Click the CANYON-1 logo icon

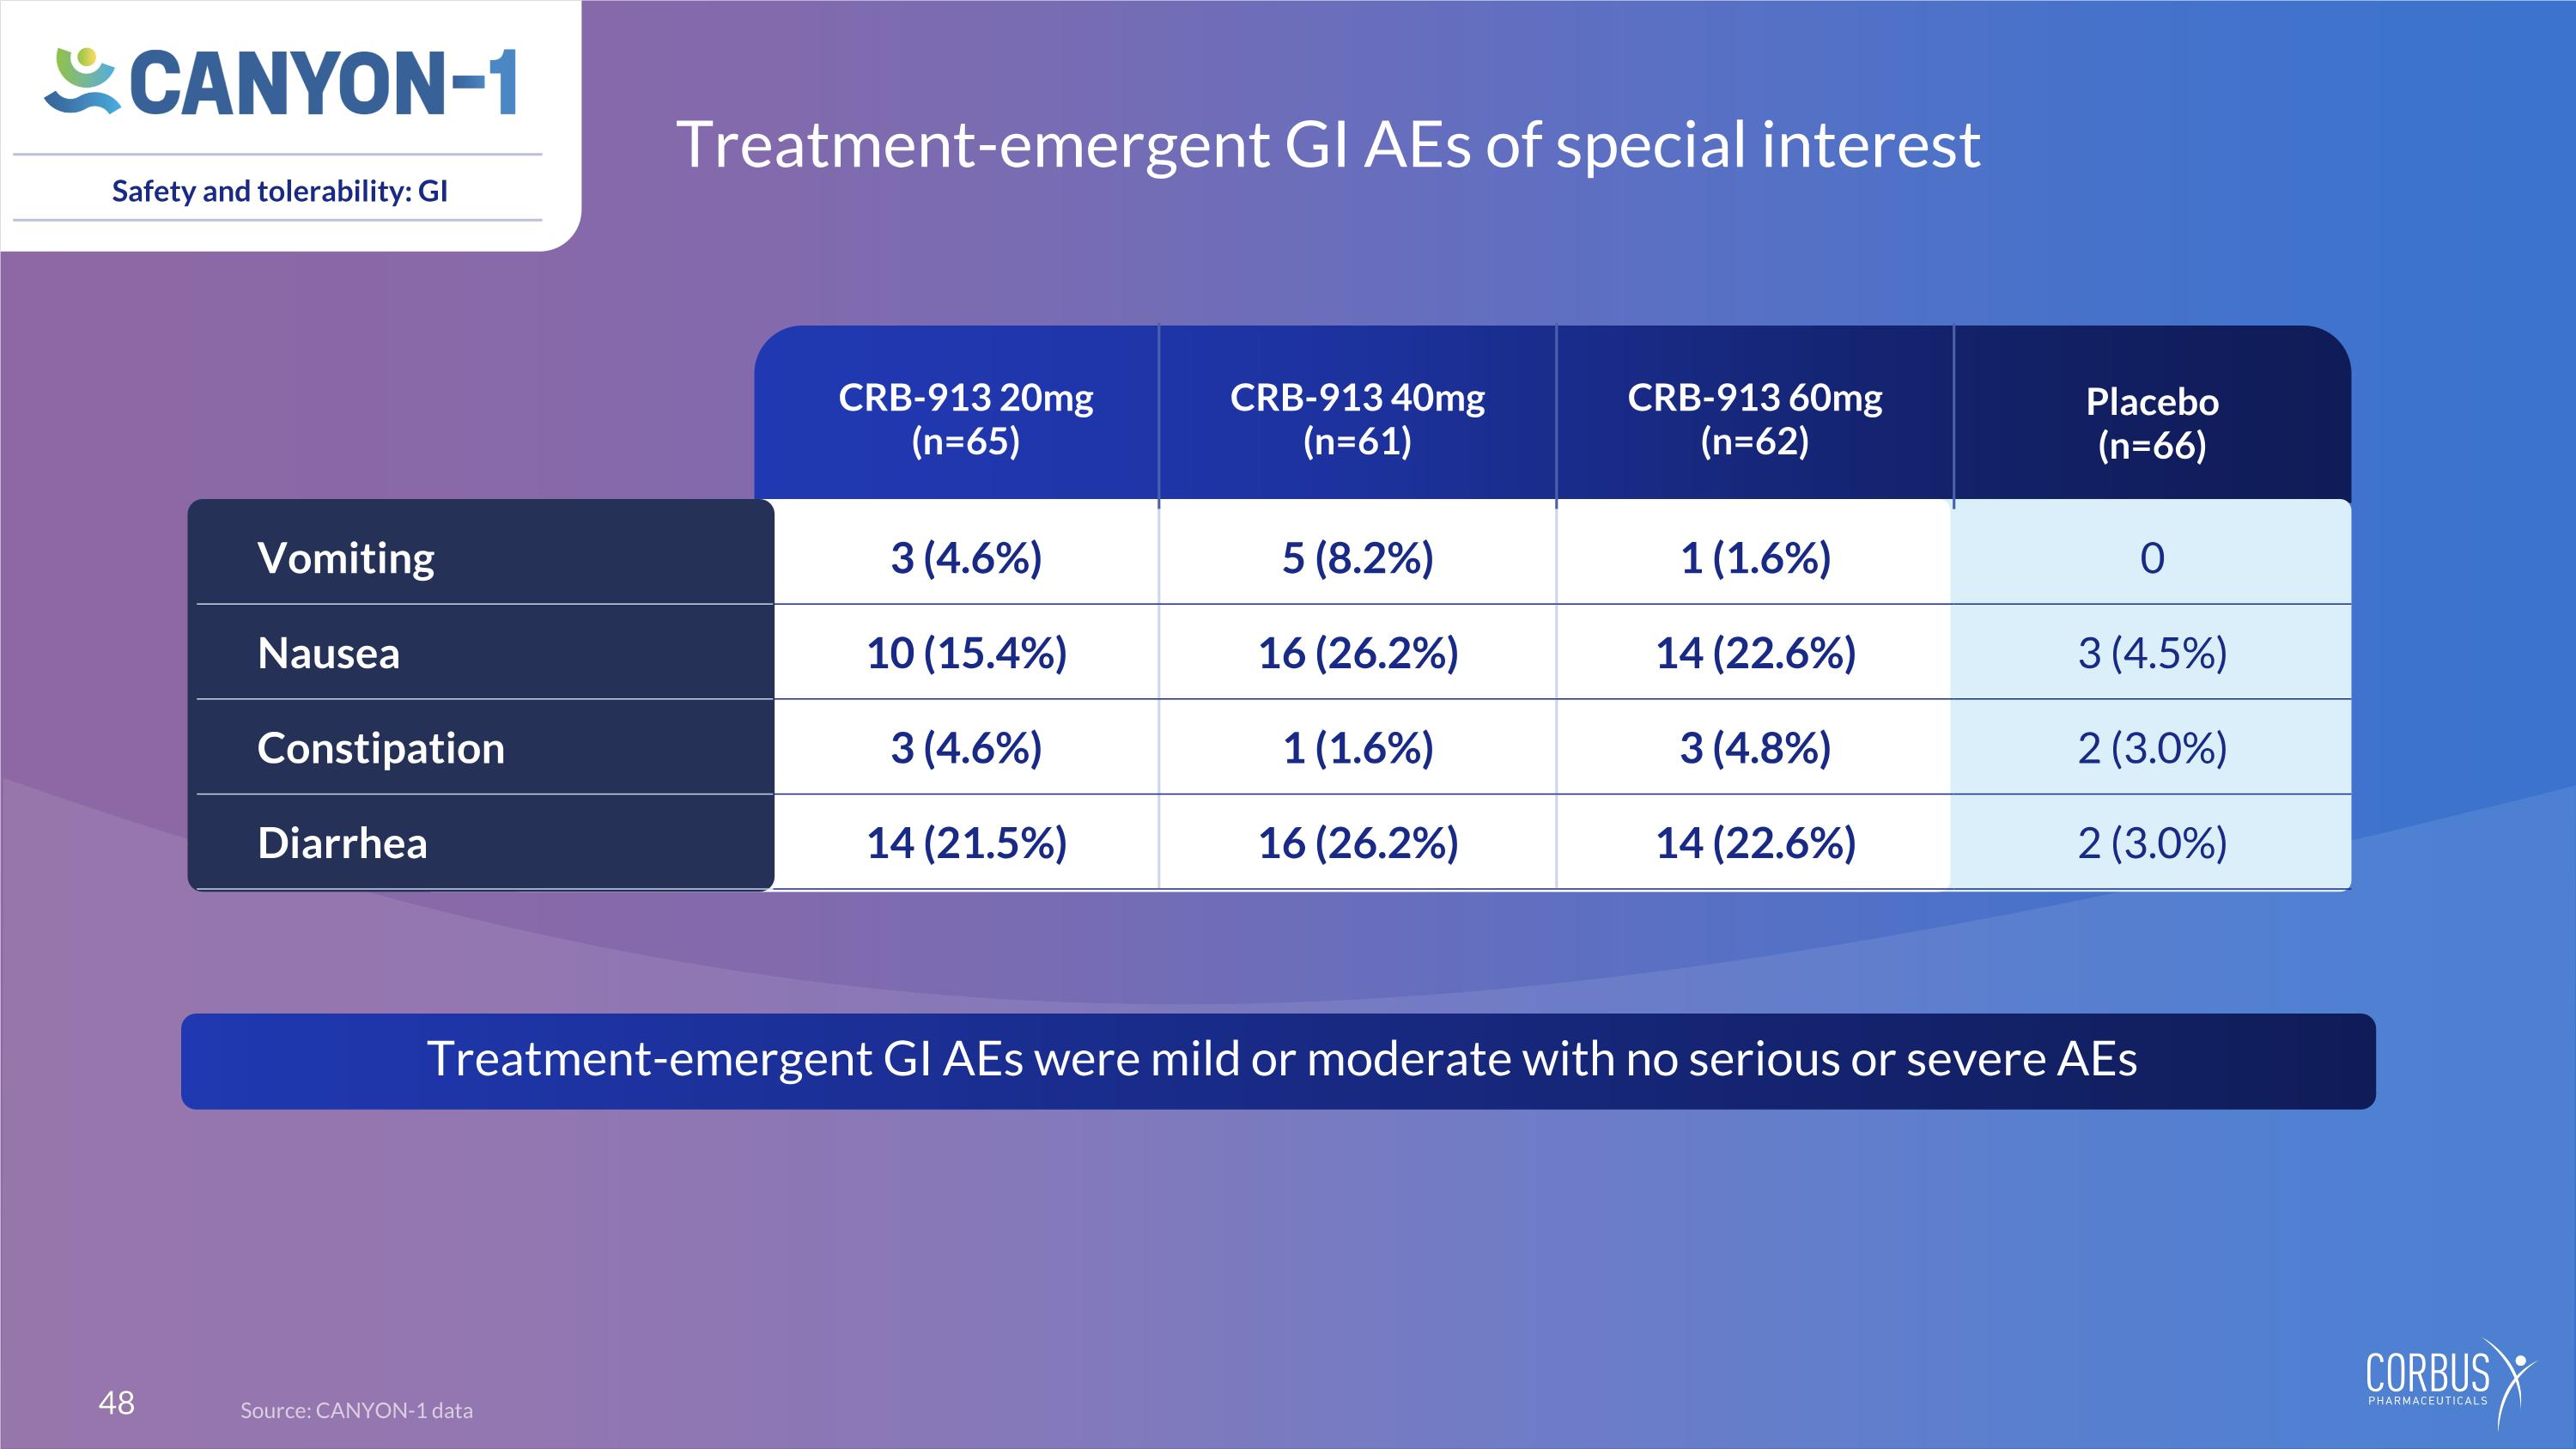click(x=82, y=80)
